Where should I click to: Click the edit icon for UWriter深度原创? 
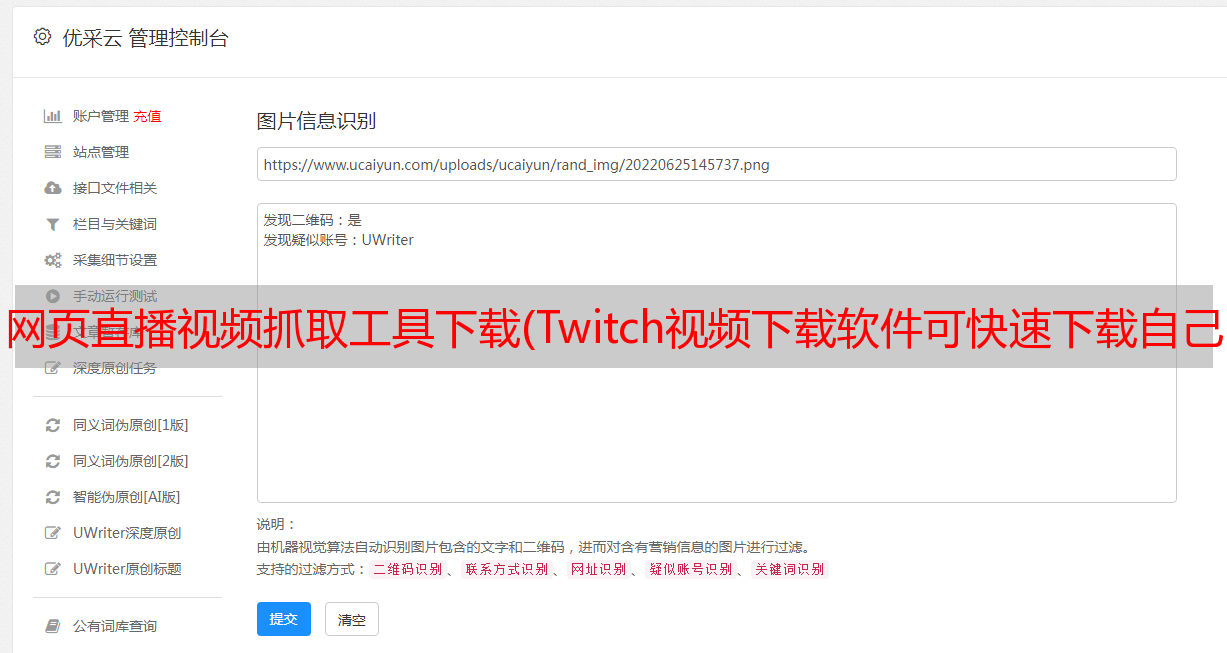point(53,533)
